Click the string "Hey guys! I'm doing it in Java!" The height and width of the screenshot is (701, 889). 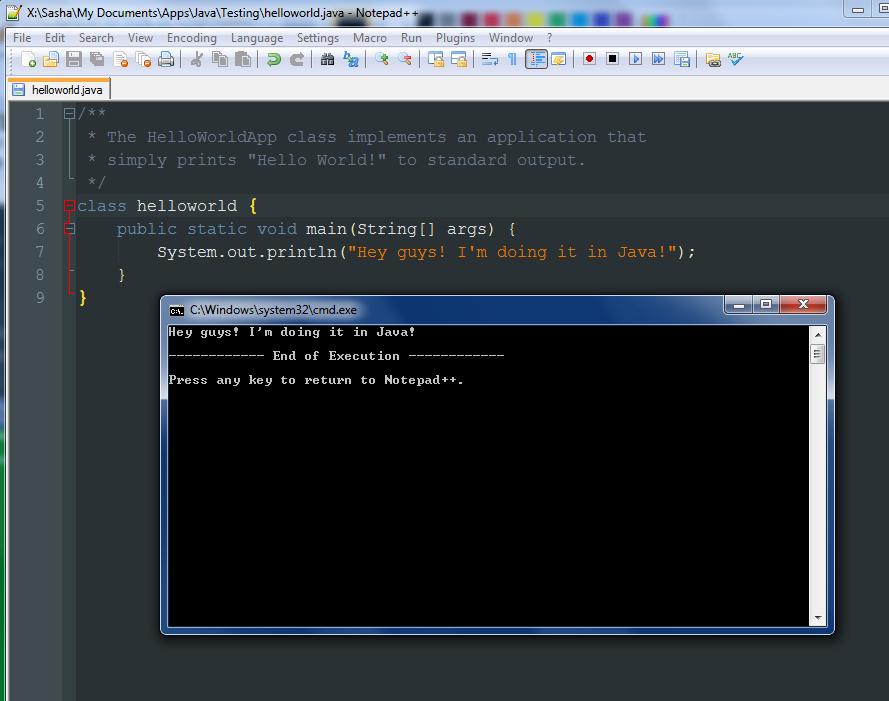click(x=513, y=252)
